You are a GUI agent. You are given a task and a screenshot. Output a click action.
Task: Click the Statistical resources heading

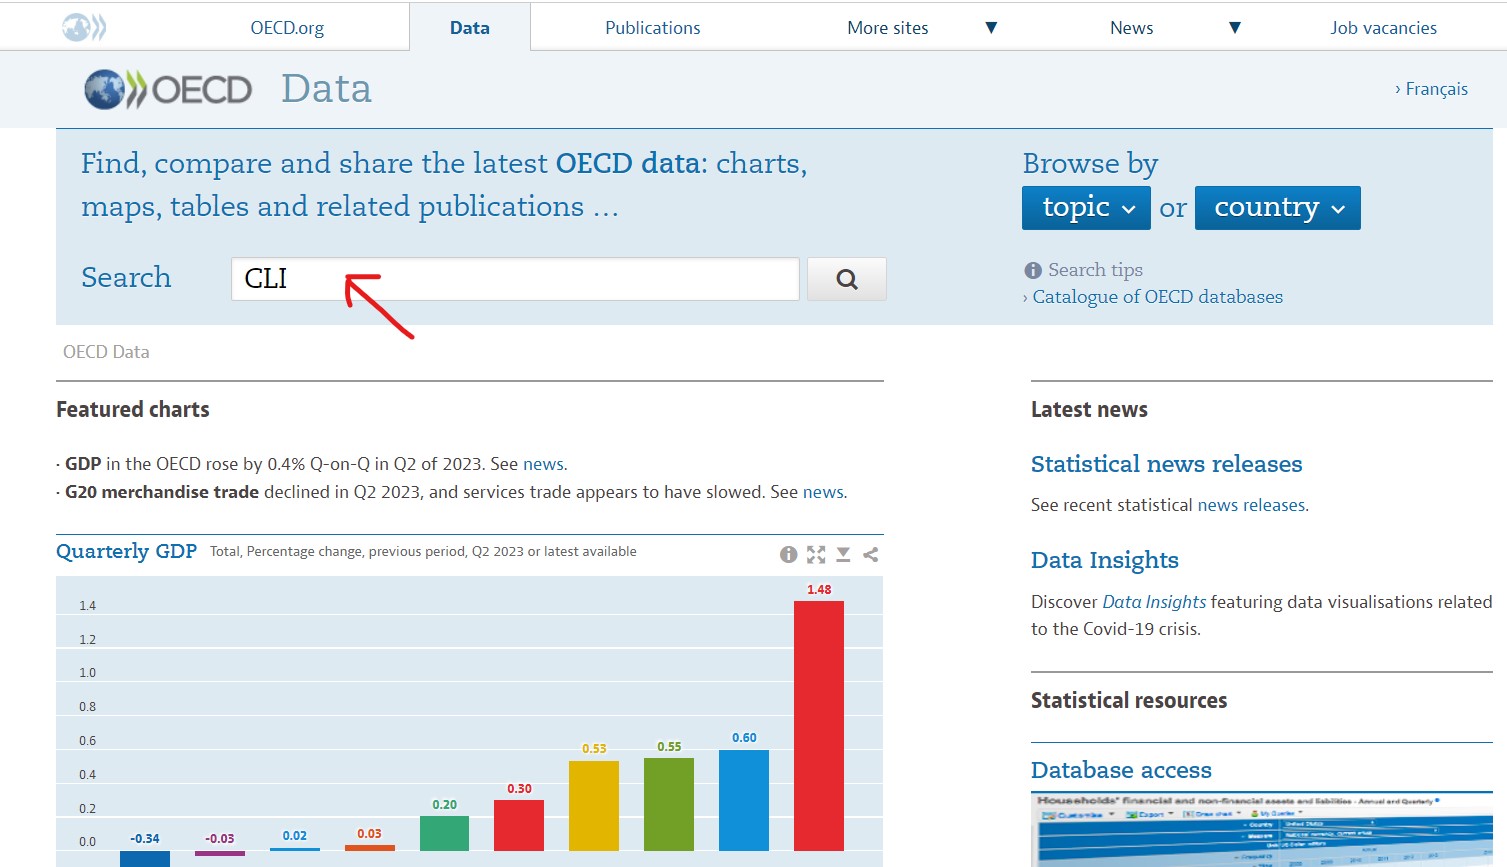tap(1129, 701)
